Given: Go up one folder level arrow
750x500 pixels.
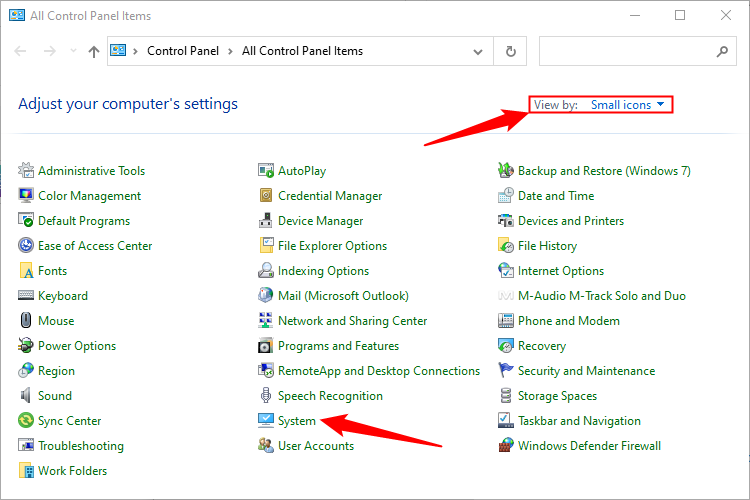Looking at the screenshot, I should point(94,51).
